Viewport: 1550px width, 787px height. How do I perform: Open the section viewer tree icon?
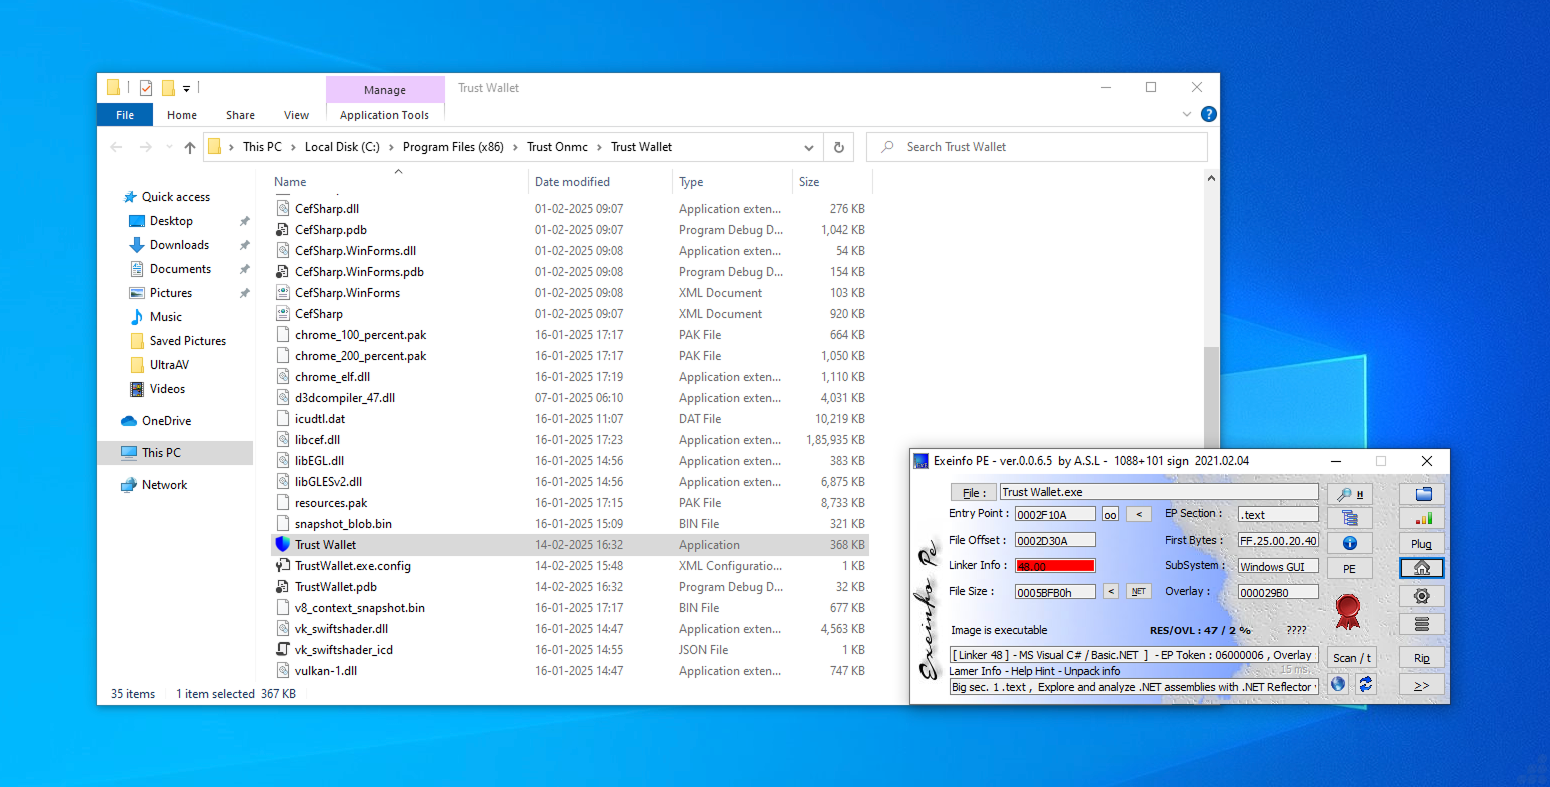1350,518
